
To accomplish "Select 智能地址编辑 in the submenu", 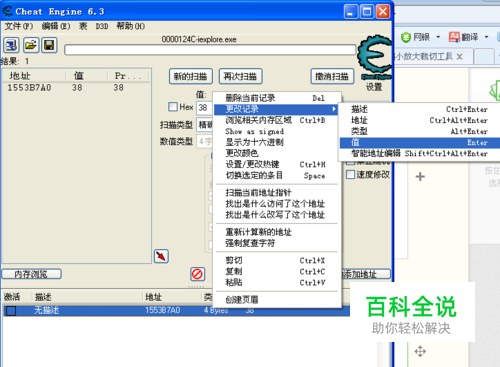I will click(420, 154).
